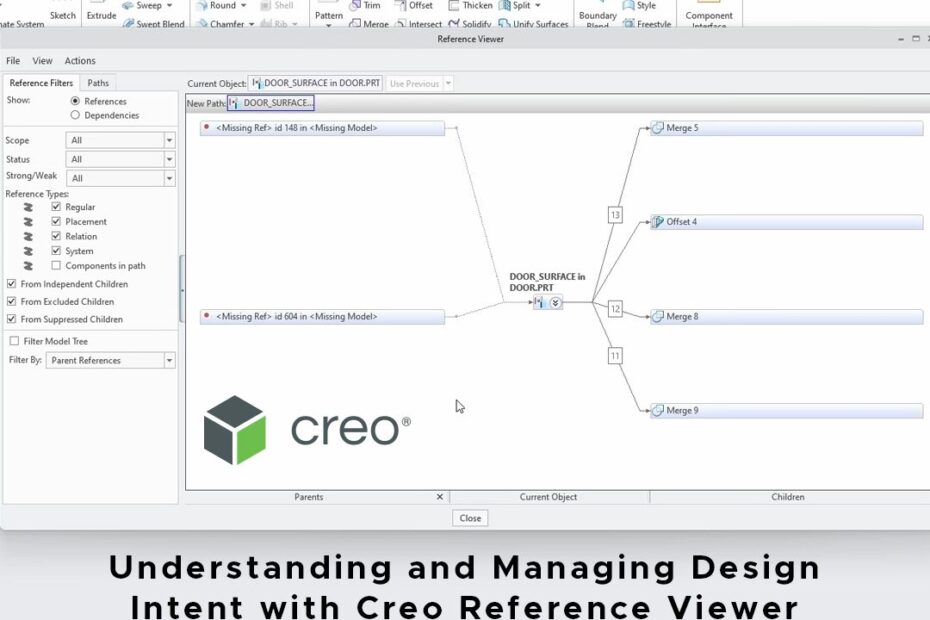Click the DOOR_SURFACE node icon in graph

pos(539,303)
